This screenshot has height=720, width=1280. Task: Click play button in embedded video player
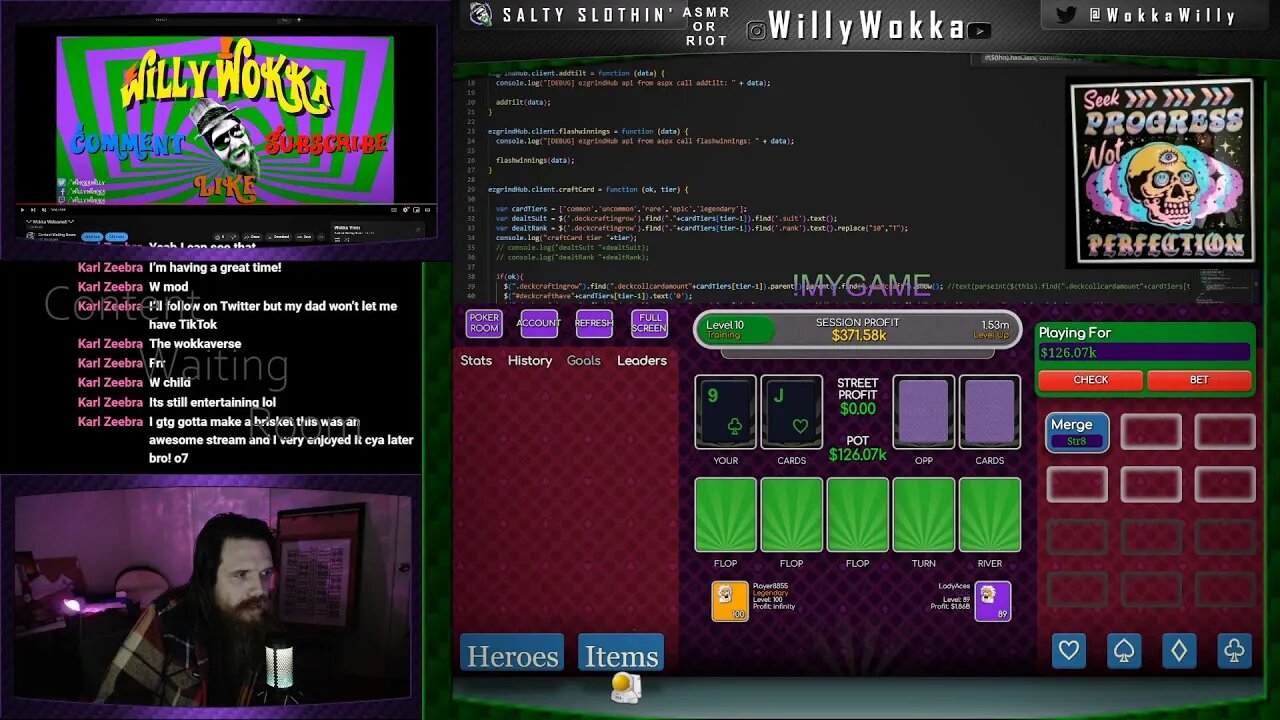click(x=22, y=210)
